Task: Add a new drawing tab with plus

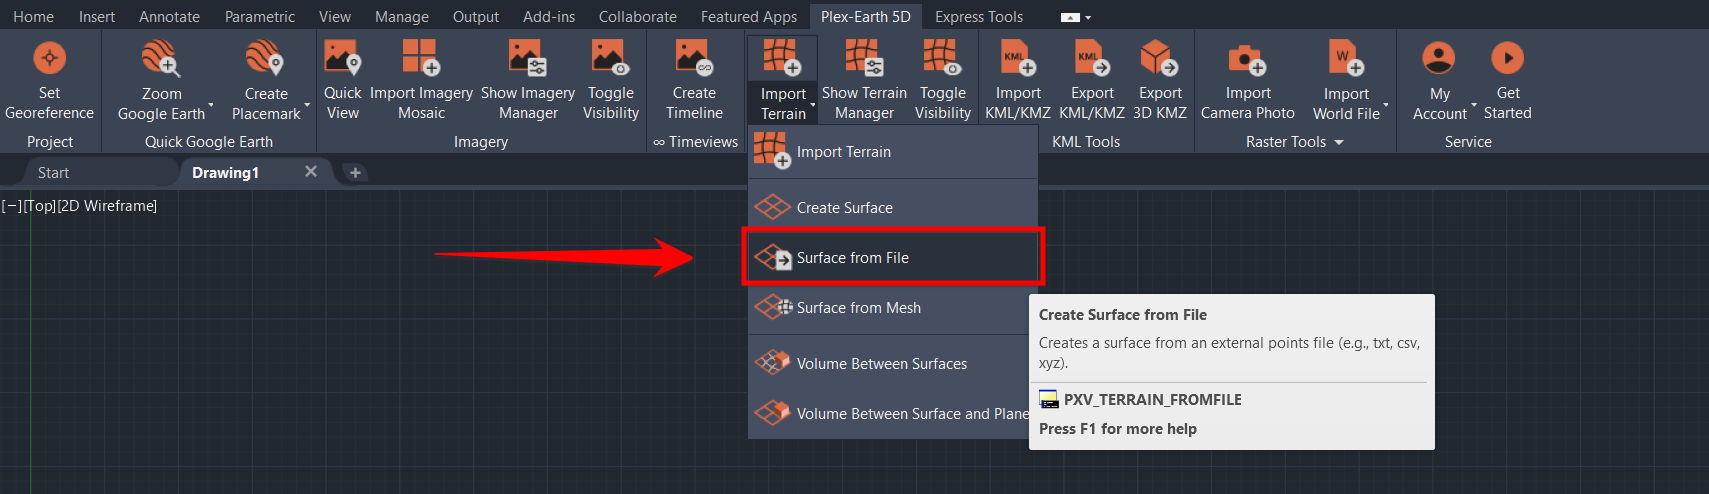Action: [355, 173]
